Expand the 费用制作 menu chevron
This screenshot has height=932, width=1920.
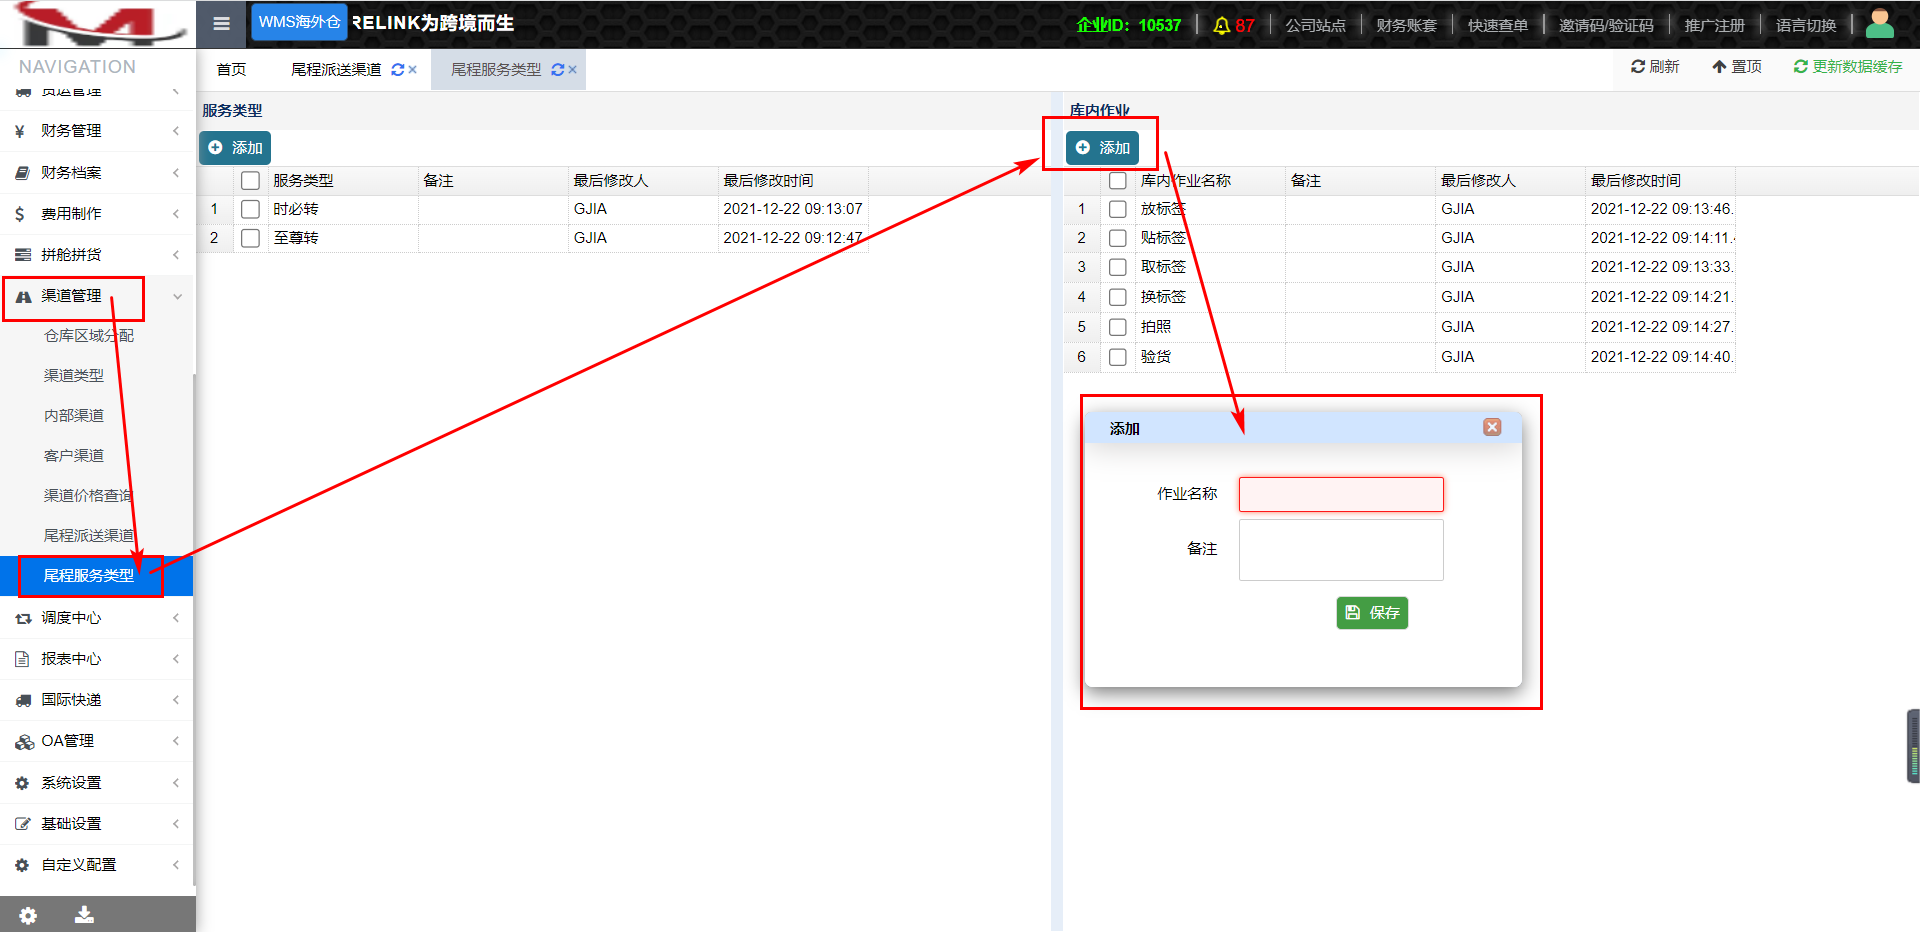[176, 214]
